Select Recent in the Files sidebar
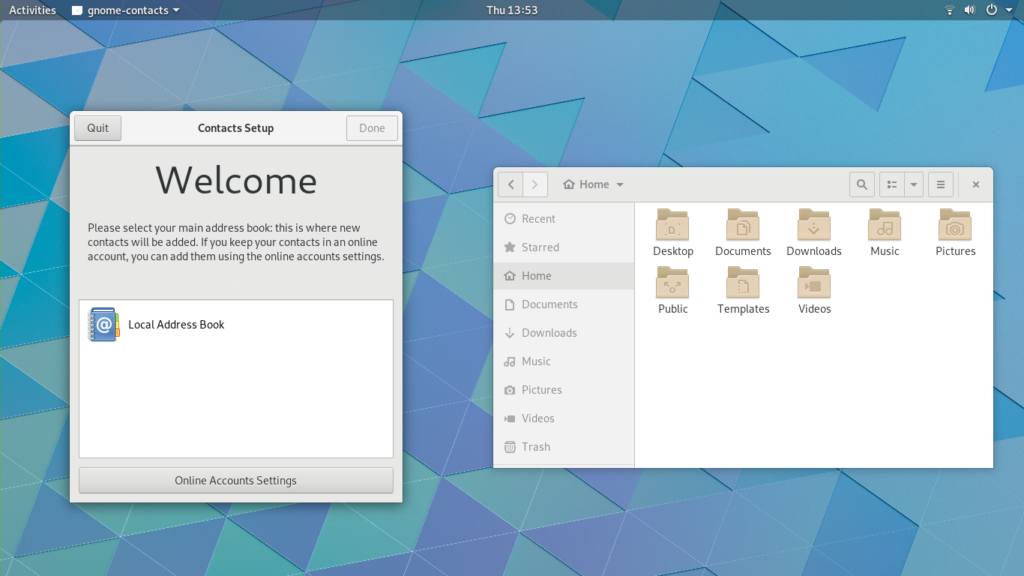This screenshot has height=576, width=1024. (537, 218)
